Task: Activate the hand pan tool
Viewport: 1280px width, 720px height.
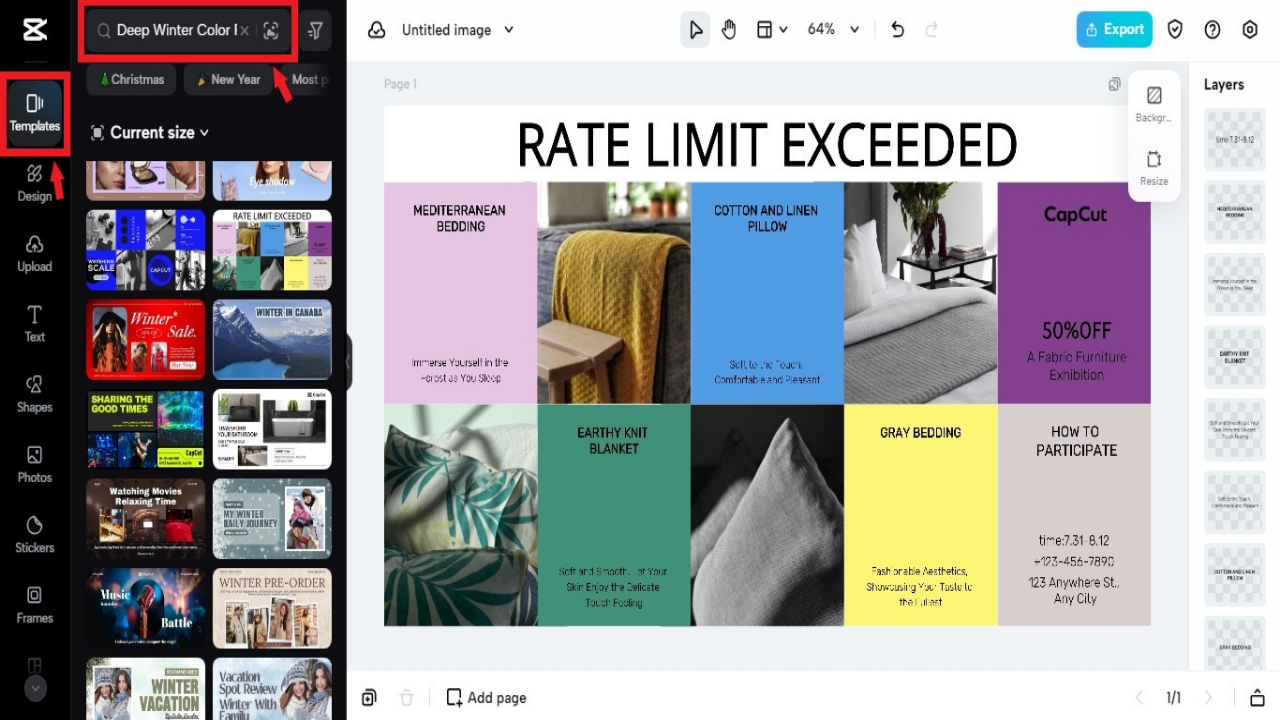Action: pos(729,29)
